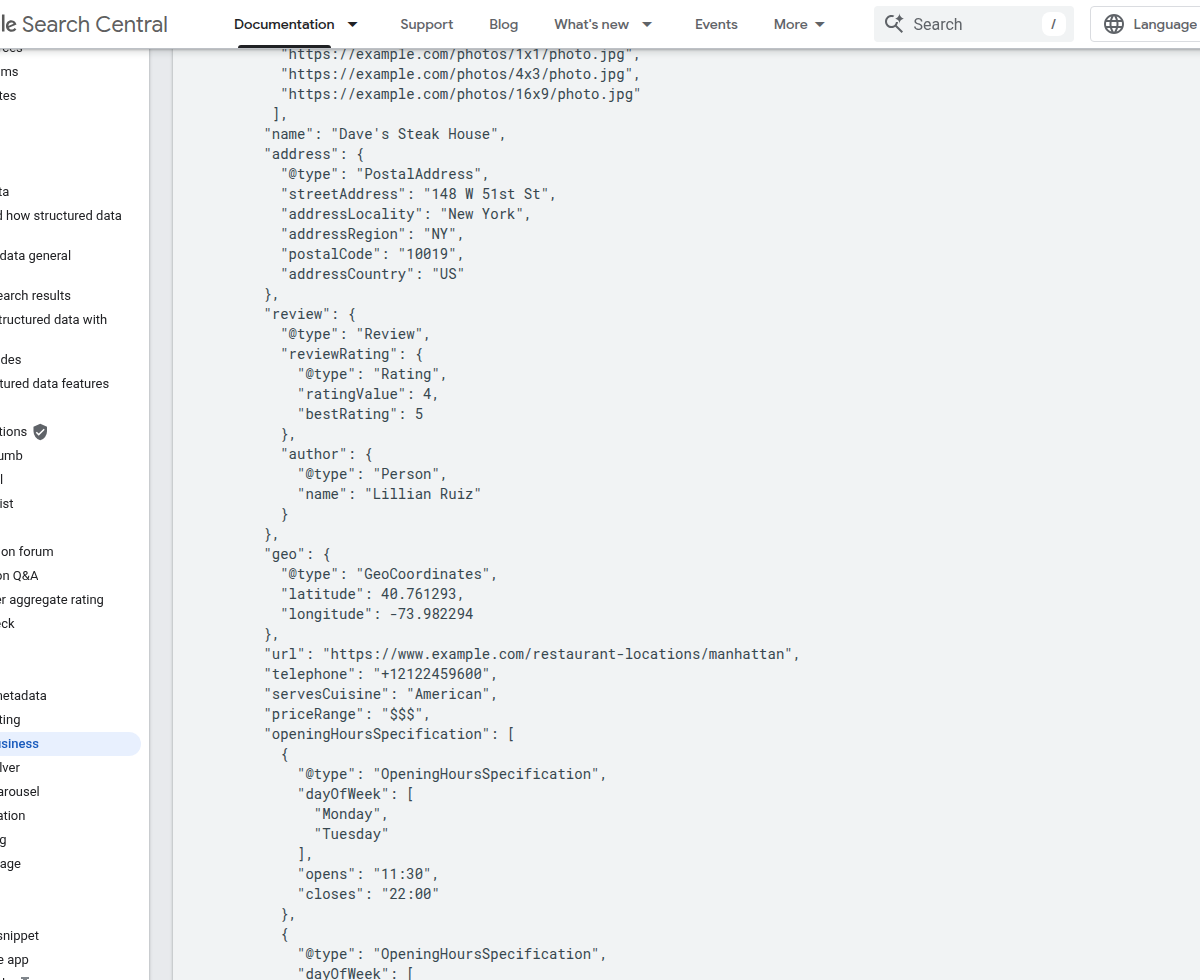Open sidebar item ending 'data general'
The height and width of the screenshot is (980, 1200).
[x=36, y=256]
